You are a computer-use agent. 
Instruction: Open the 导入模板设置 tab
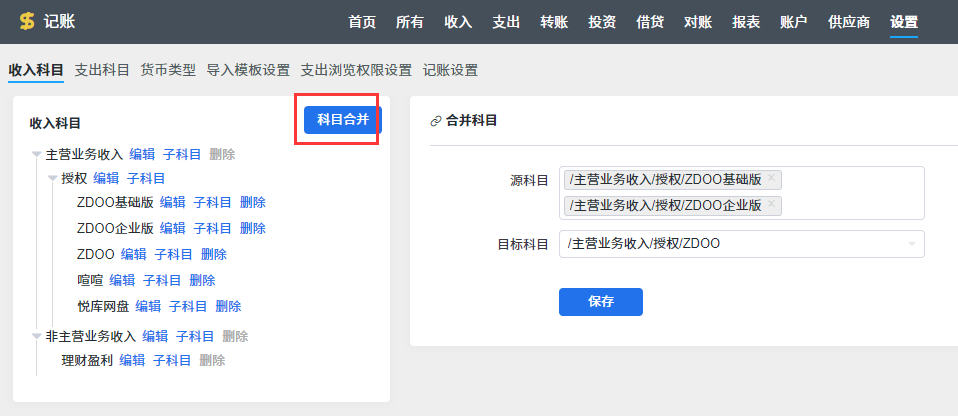[x=248, y=70]
